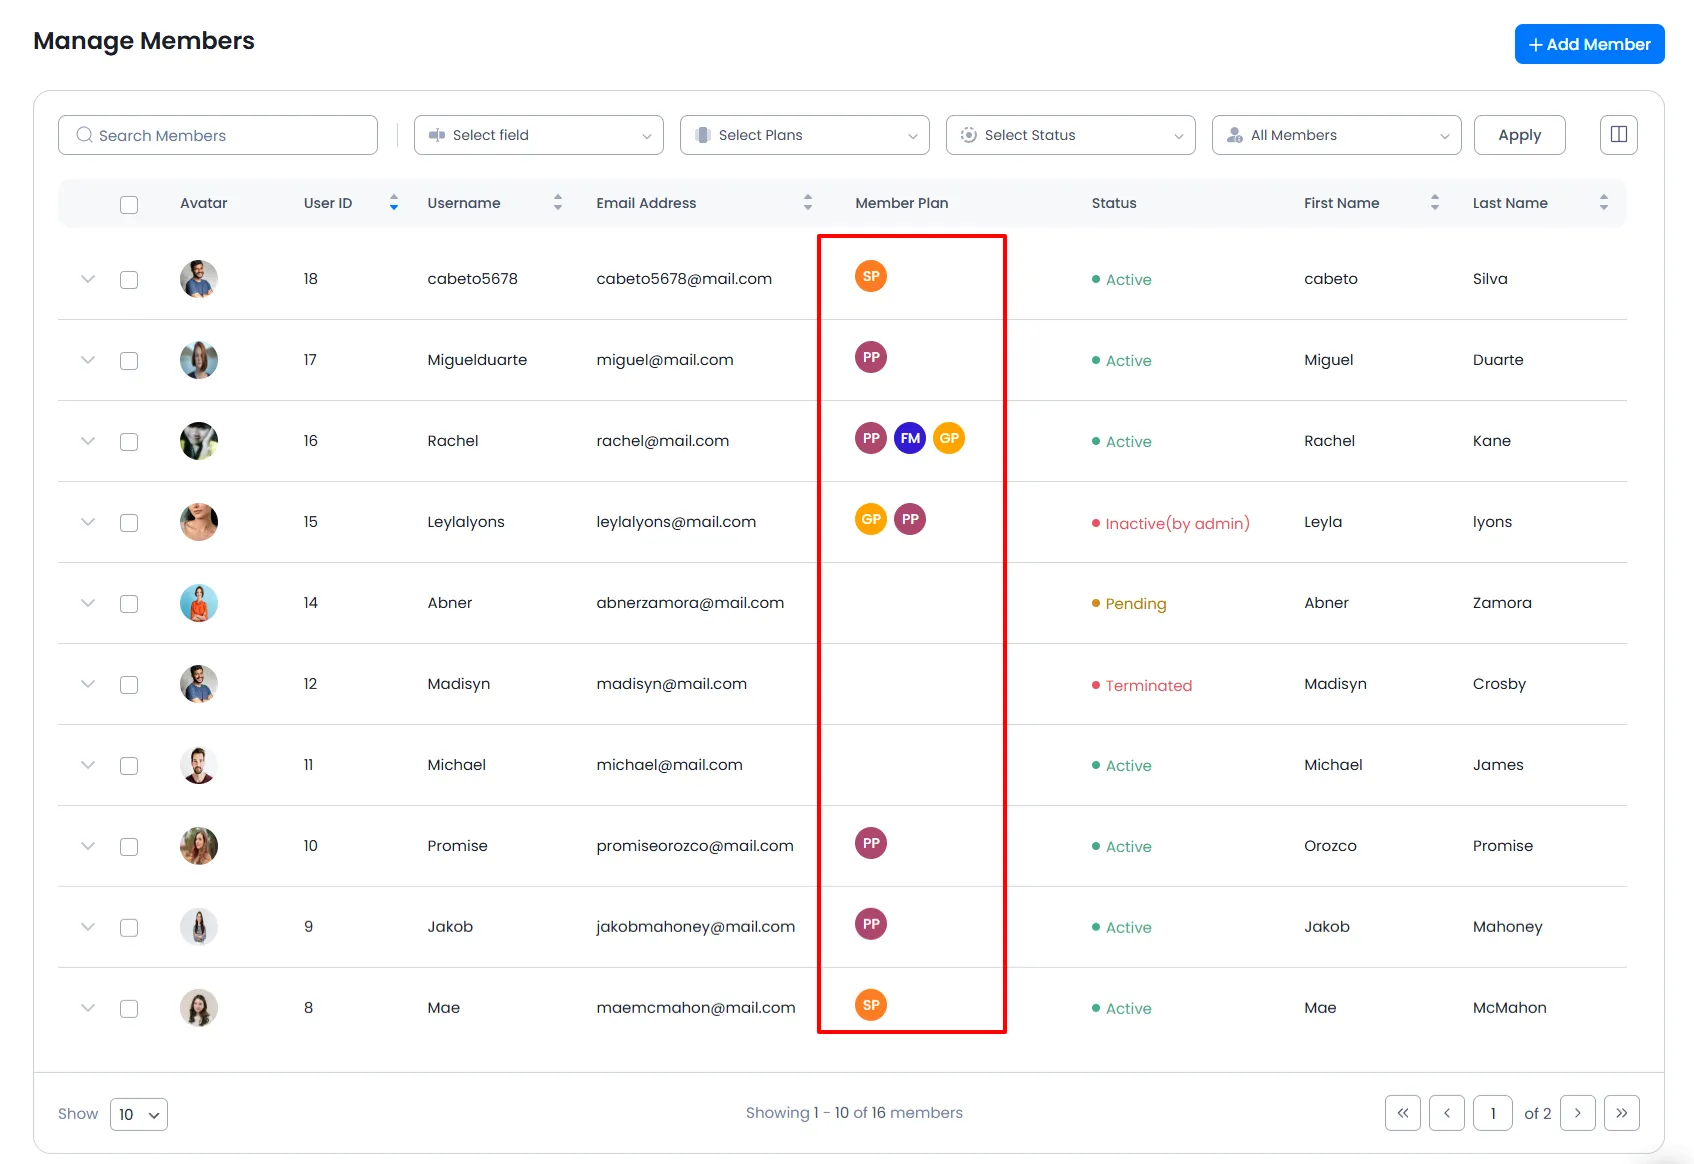The height and width of the screenshot is (1164, 1694).
Task: Click the Search Members input field
Action: [218, 135]
